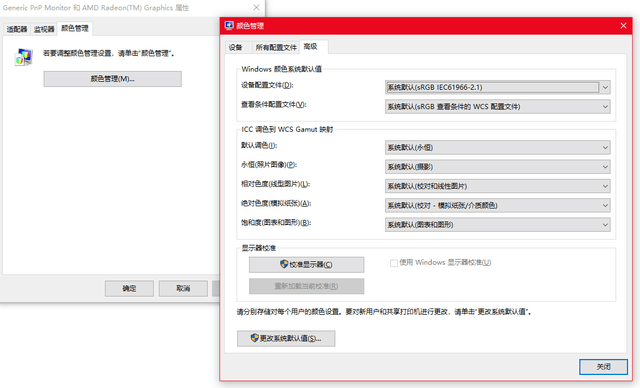The height and width of the screenshot is (388, 640).
Task: Click the 相对色度(线型图片)(L): label
Action: pos(276,184)
